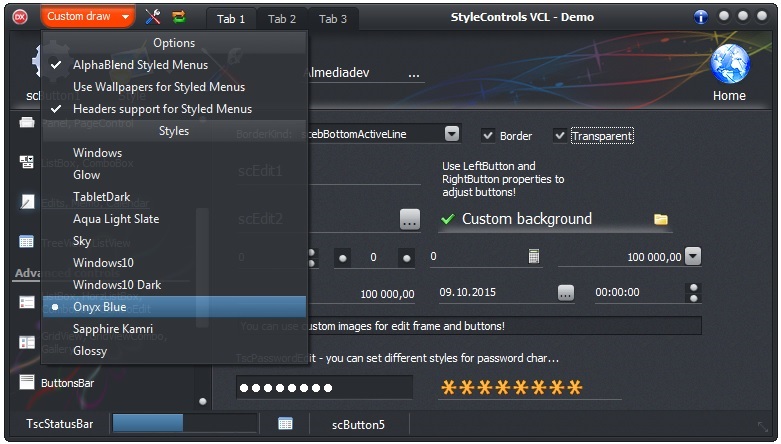Screen dimensions: 781x444
Task: Click the green-orange swap arrows icon
Action: coord(179,17)
